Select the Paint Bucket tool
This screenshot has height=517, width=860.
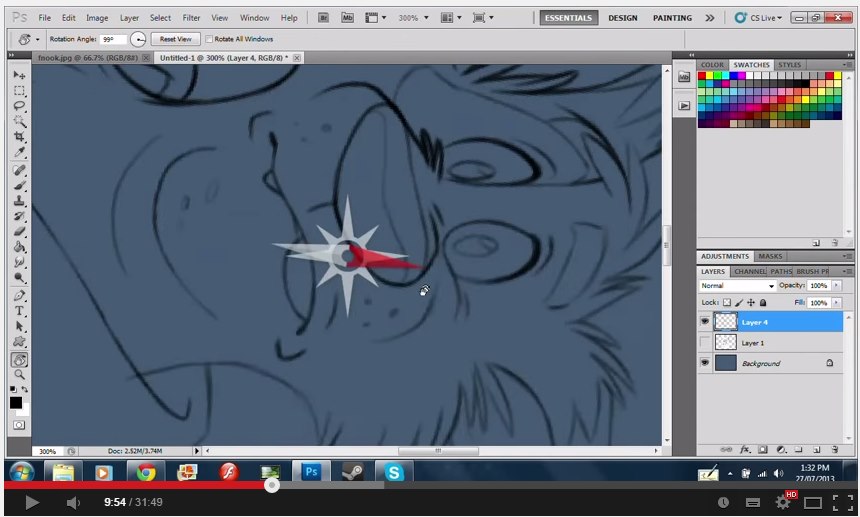point(19,247)
